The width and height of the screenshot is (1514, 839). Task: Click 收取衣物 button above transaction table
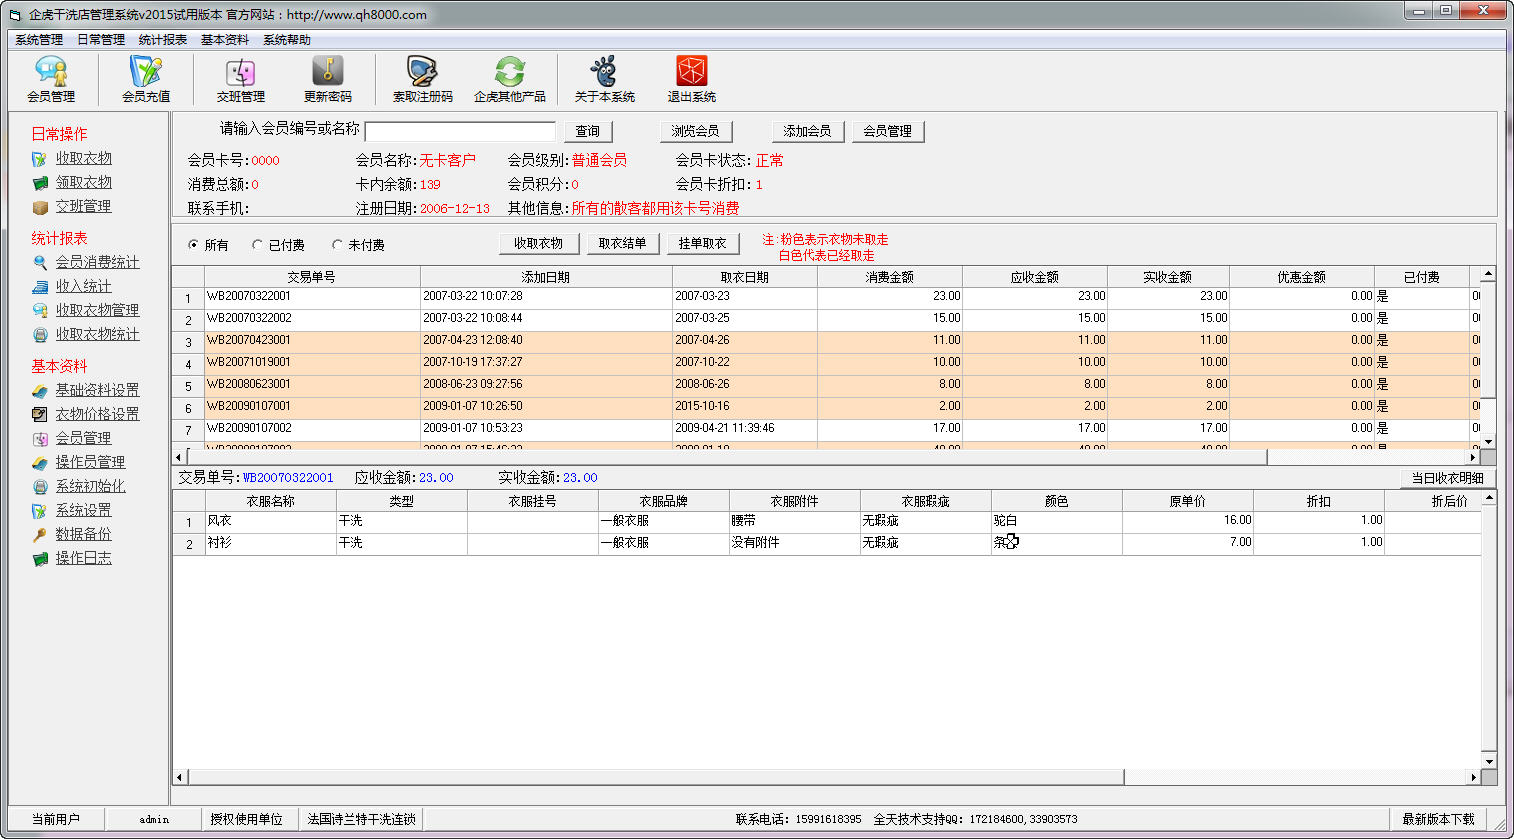tap(539, 243)
